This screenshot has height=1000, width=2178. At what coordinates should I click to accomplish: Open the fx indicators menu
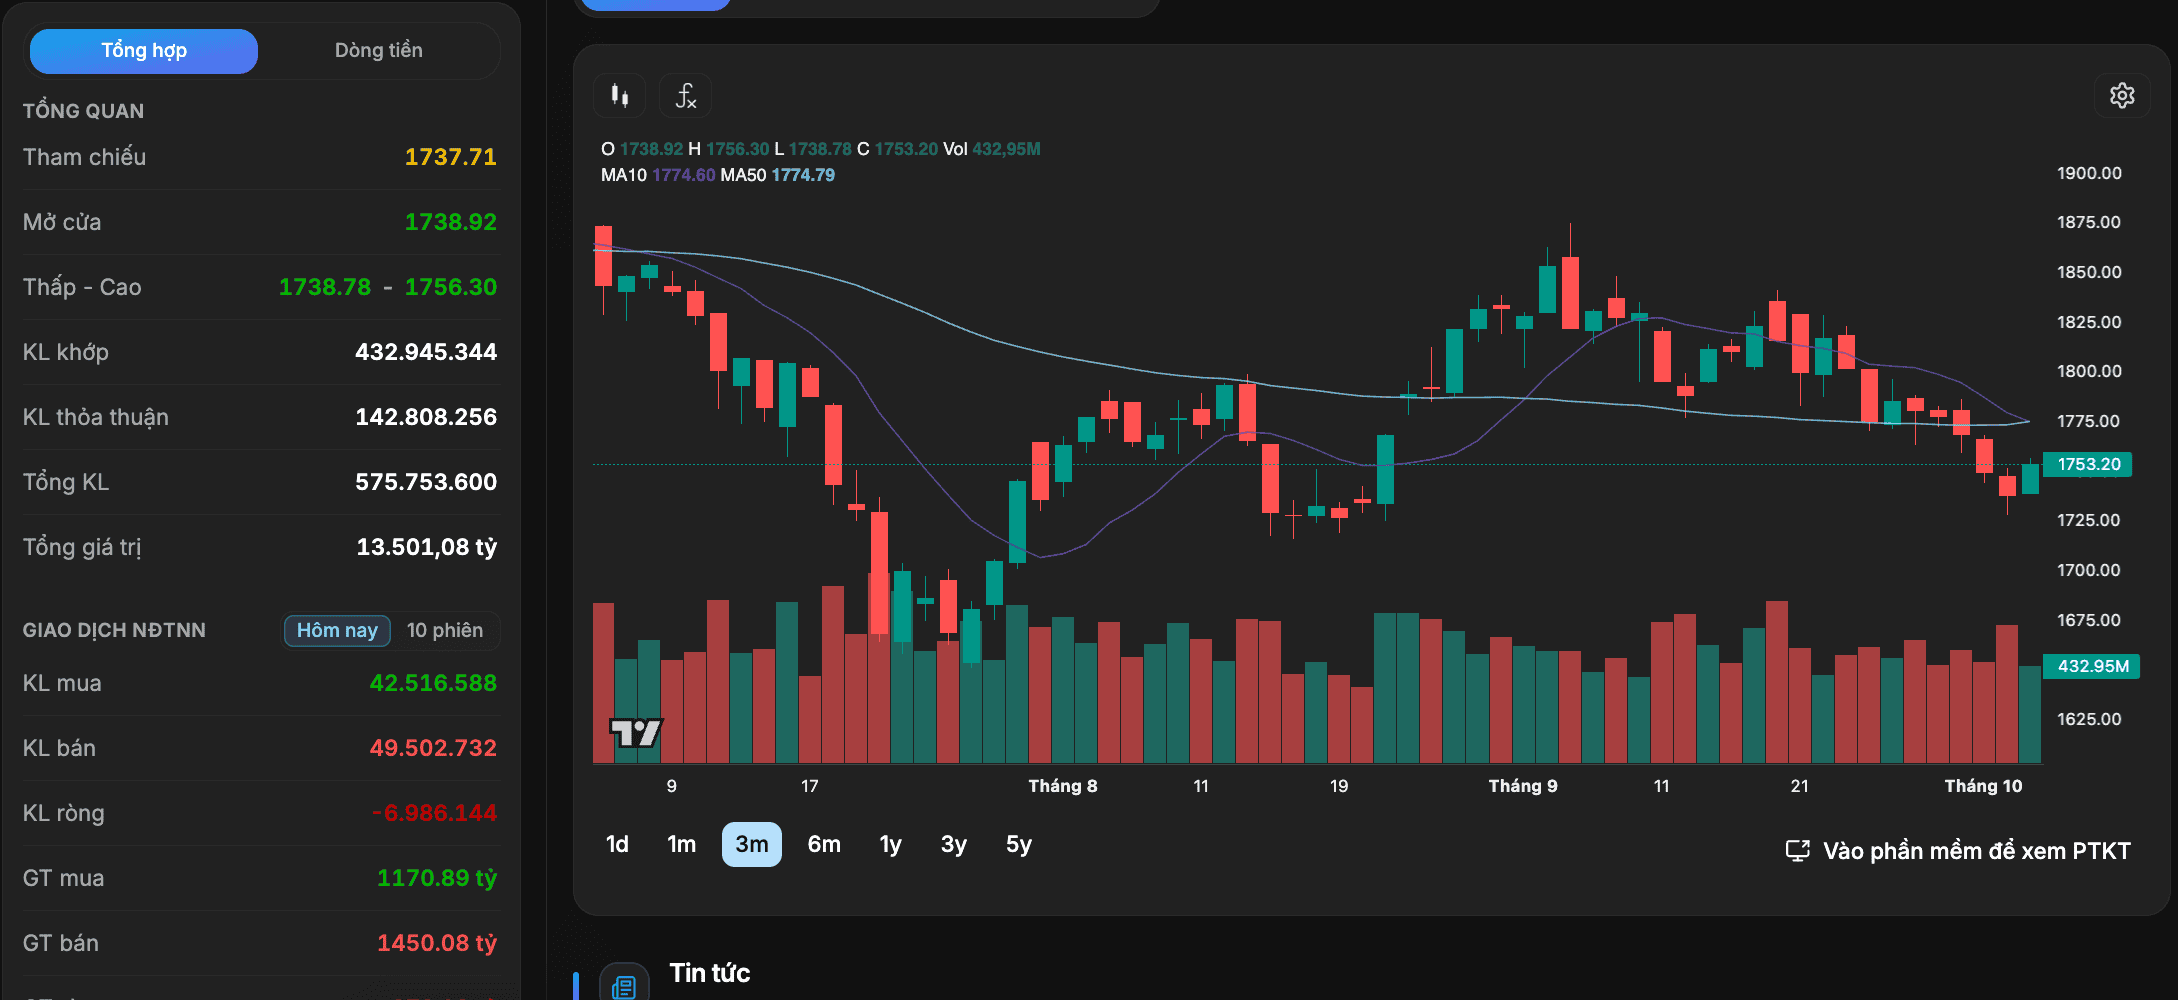pyautogui.click(x=685, y=96)
